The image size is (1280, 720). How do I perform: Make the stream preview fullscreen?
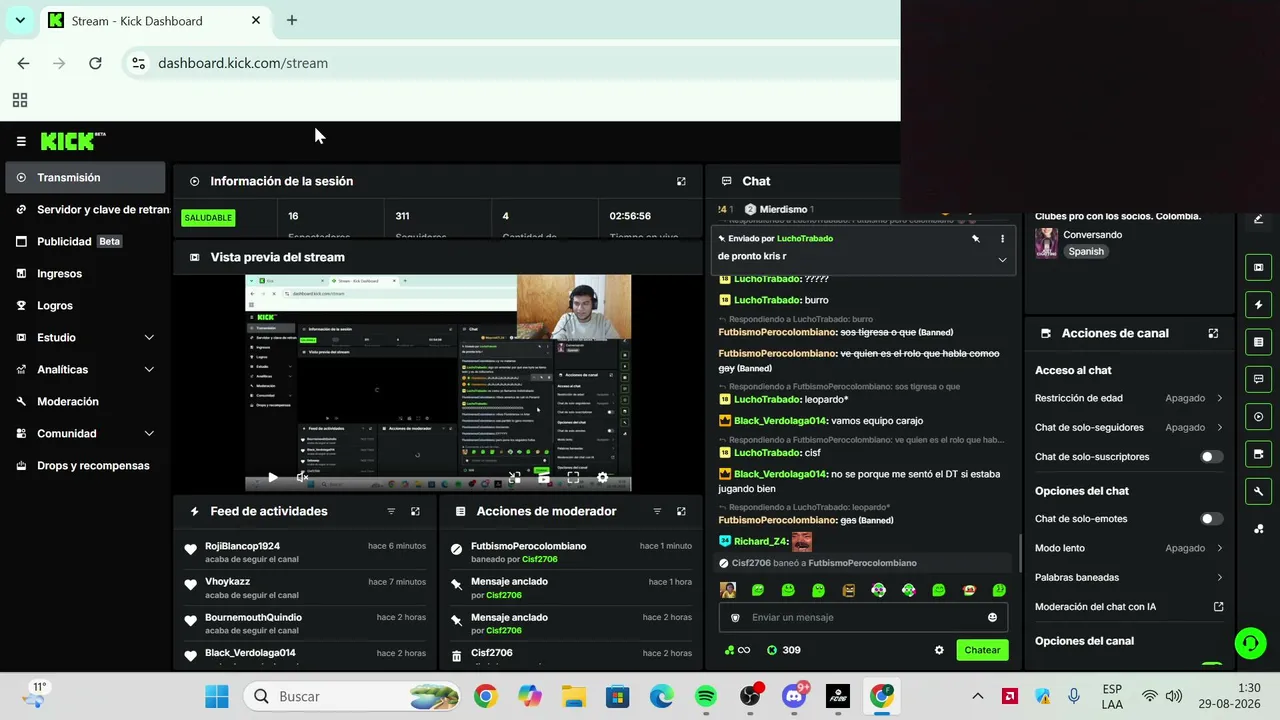[573, 478]
